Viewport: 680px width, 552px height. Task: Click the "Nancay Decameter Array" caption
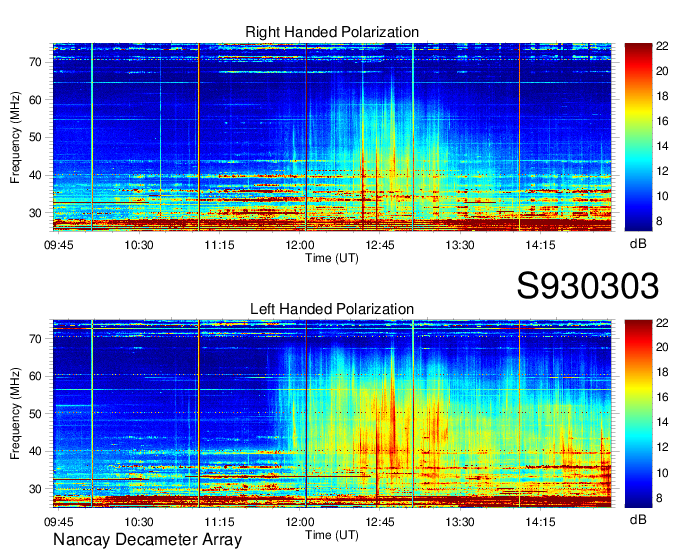click(x=147, y=540)
